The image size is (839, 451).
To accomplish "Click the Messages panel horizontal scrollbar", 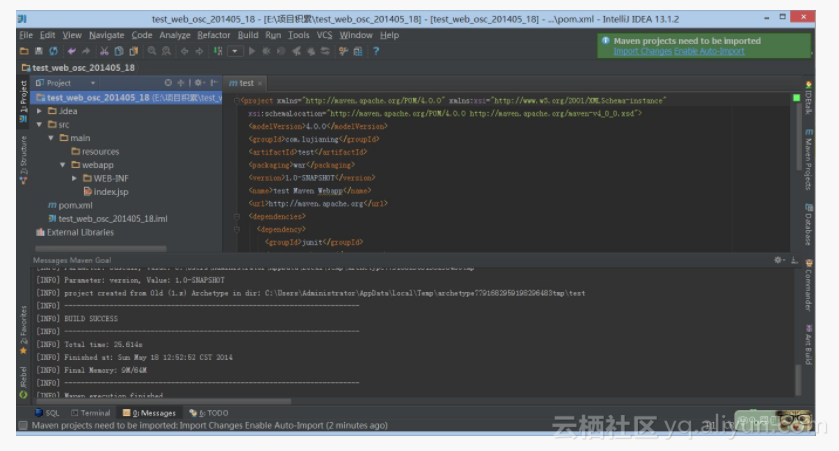I will point(163,401).
